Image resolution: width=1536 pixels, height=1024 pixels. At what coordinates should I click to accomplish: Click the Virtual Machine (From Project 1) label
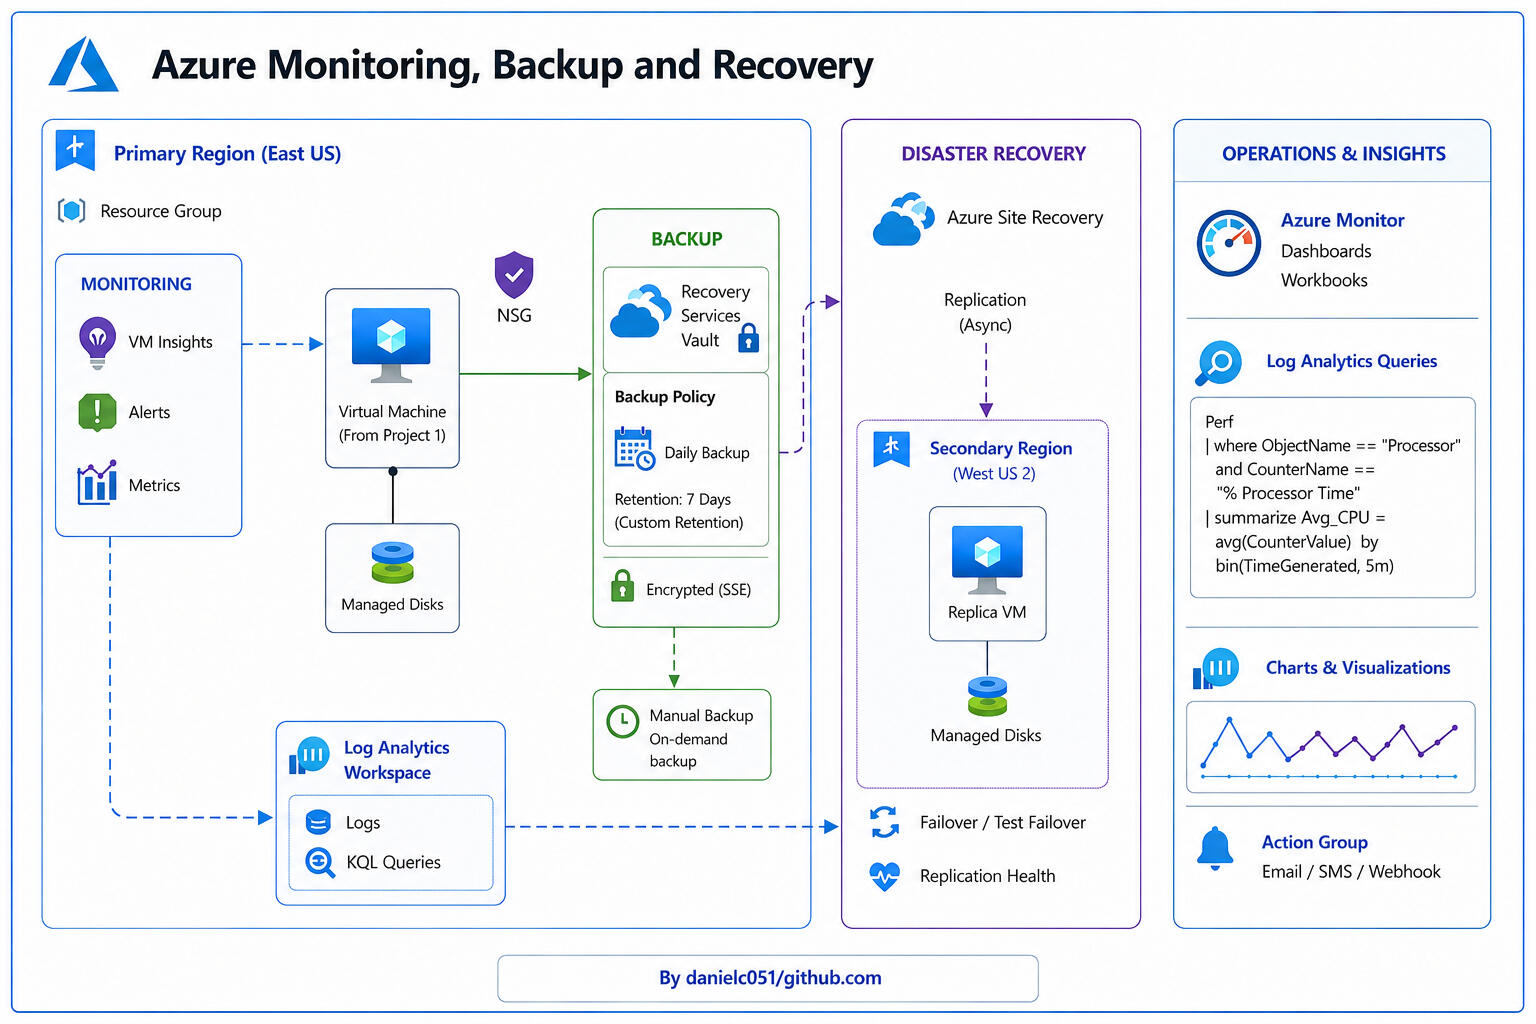coord(392,423)
